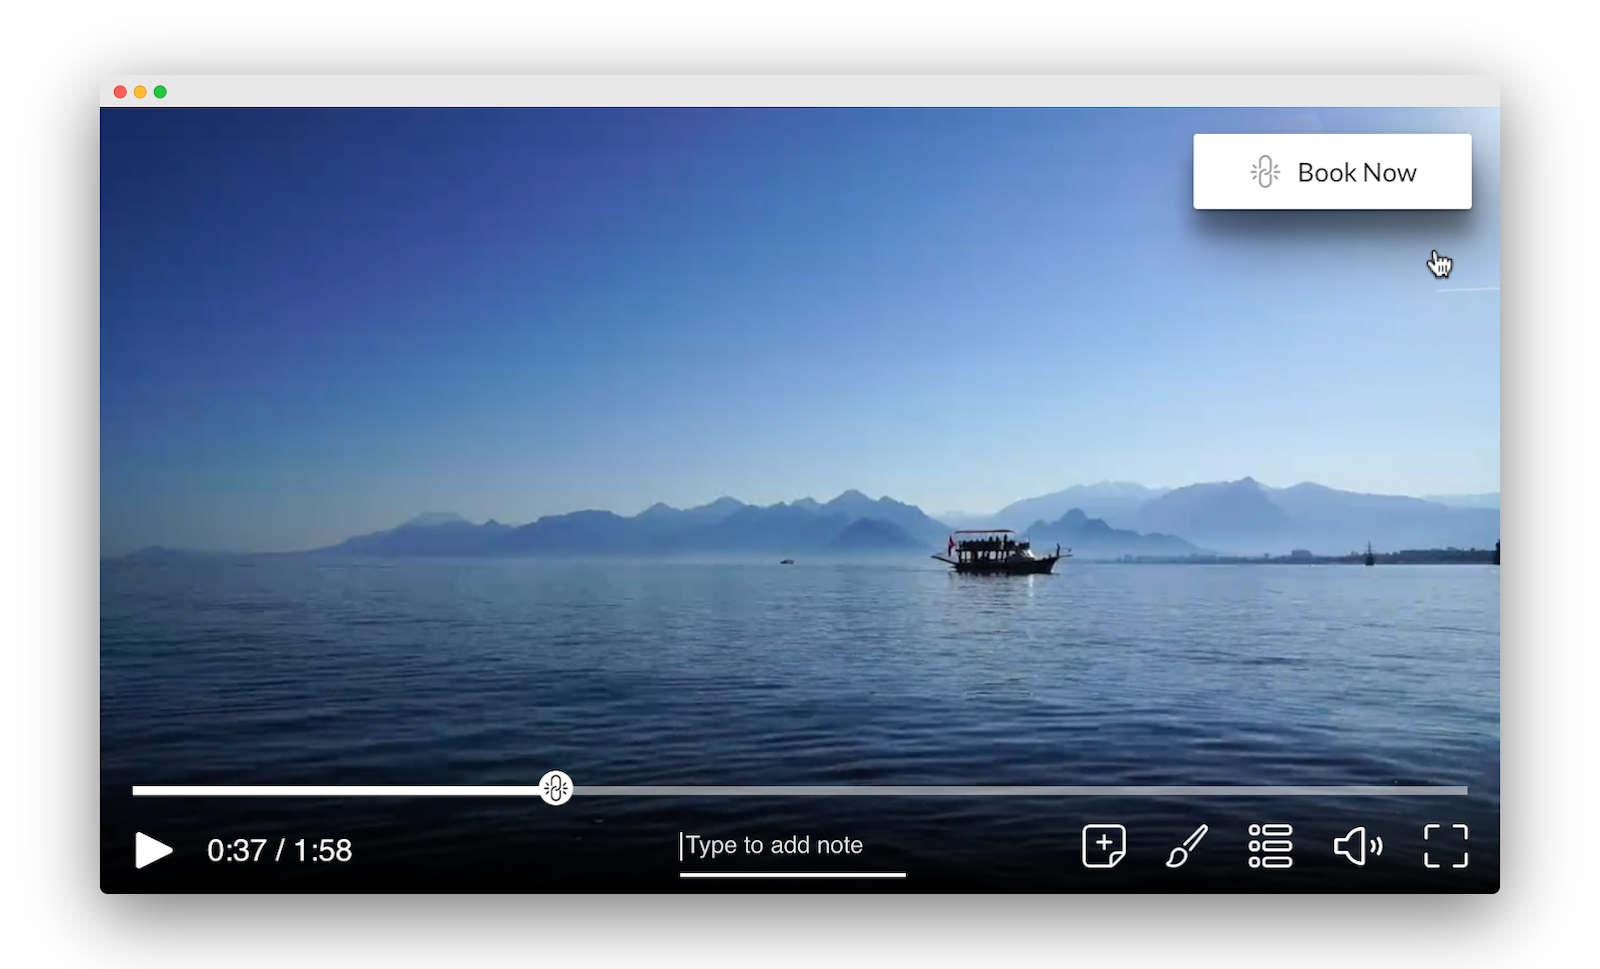This screenshot has width=1600, height=969.
Task: Click the link icon beside Book Now
Action: point(1265,172)
